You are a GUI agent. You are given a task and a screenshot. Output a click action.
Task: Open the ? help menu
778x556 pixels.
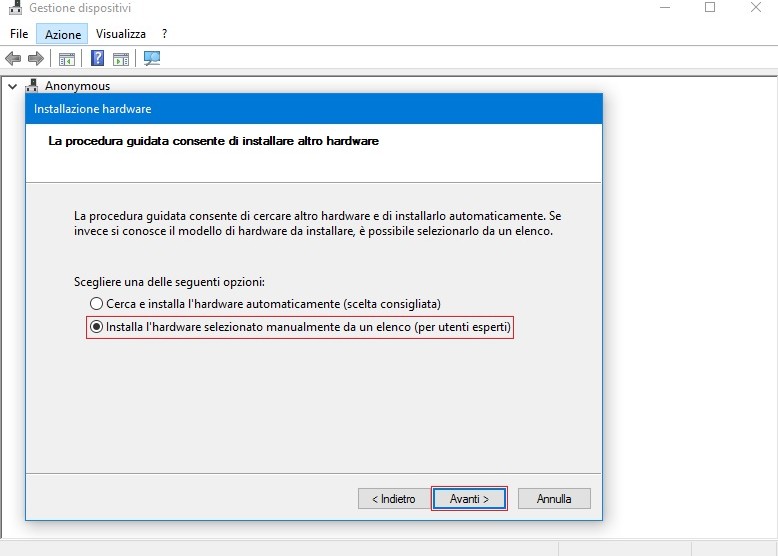164,34
